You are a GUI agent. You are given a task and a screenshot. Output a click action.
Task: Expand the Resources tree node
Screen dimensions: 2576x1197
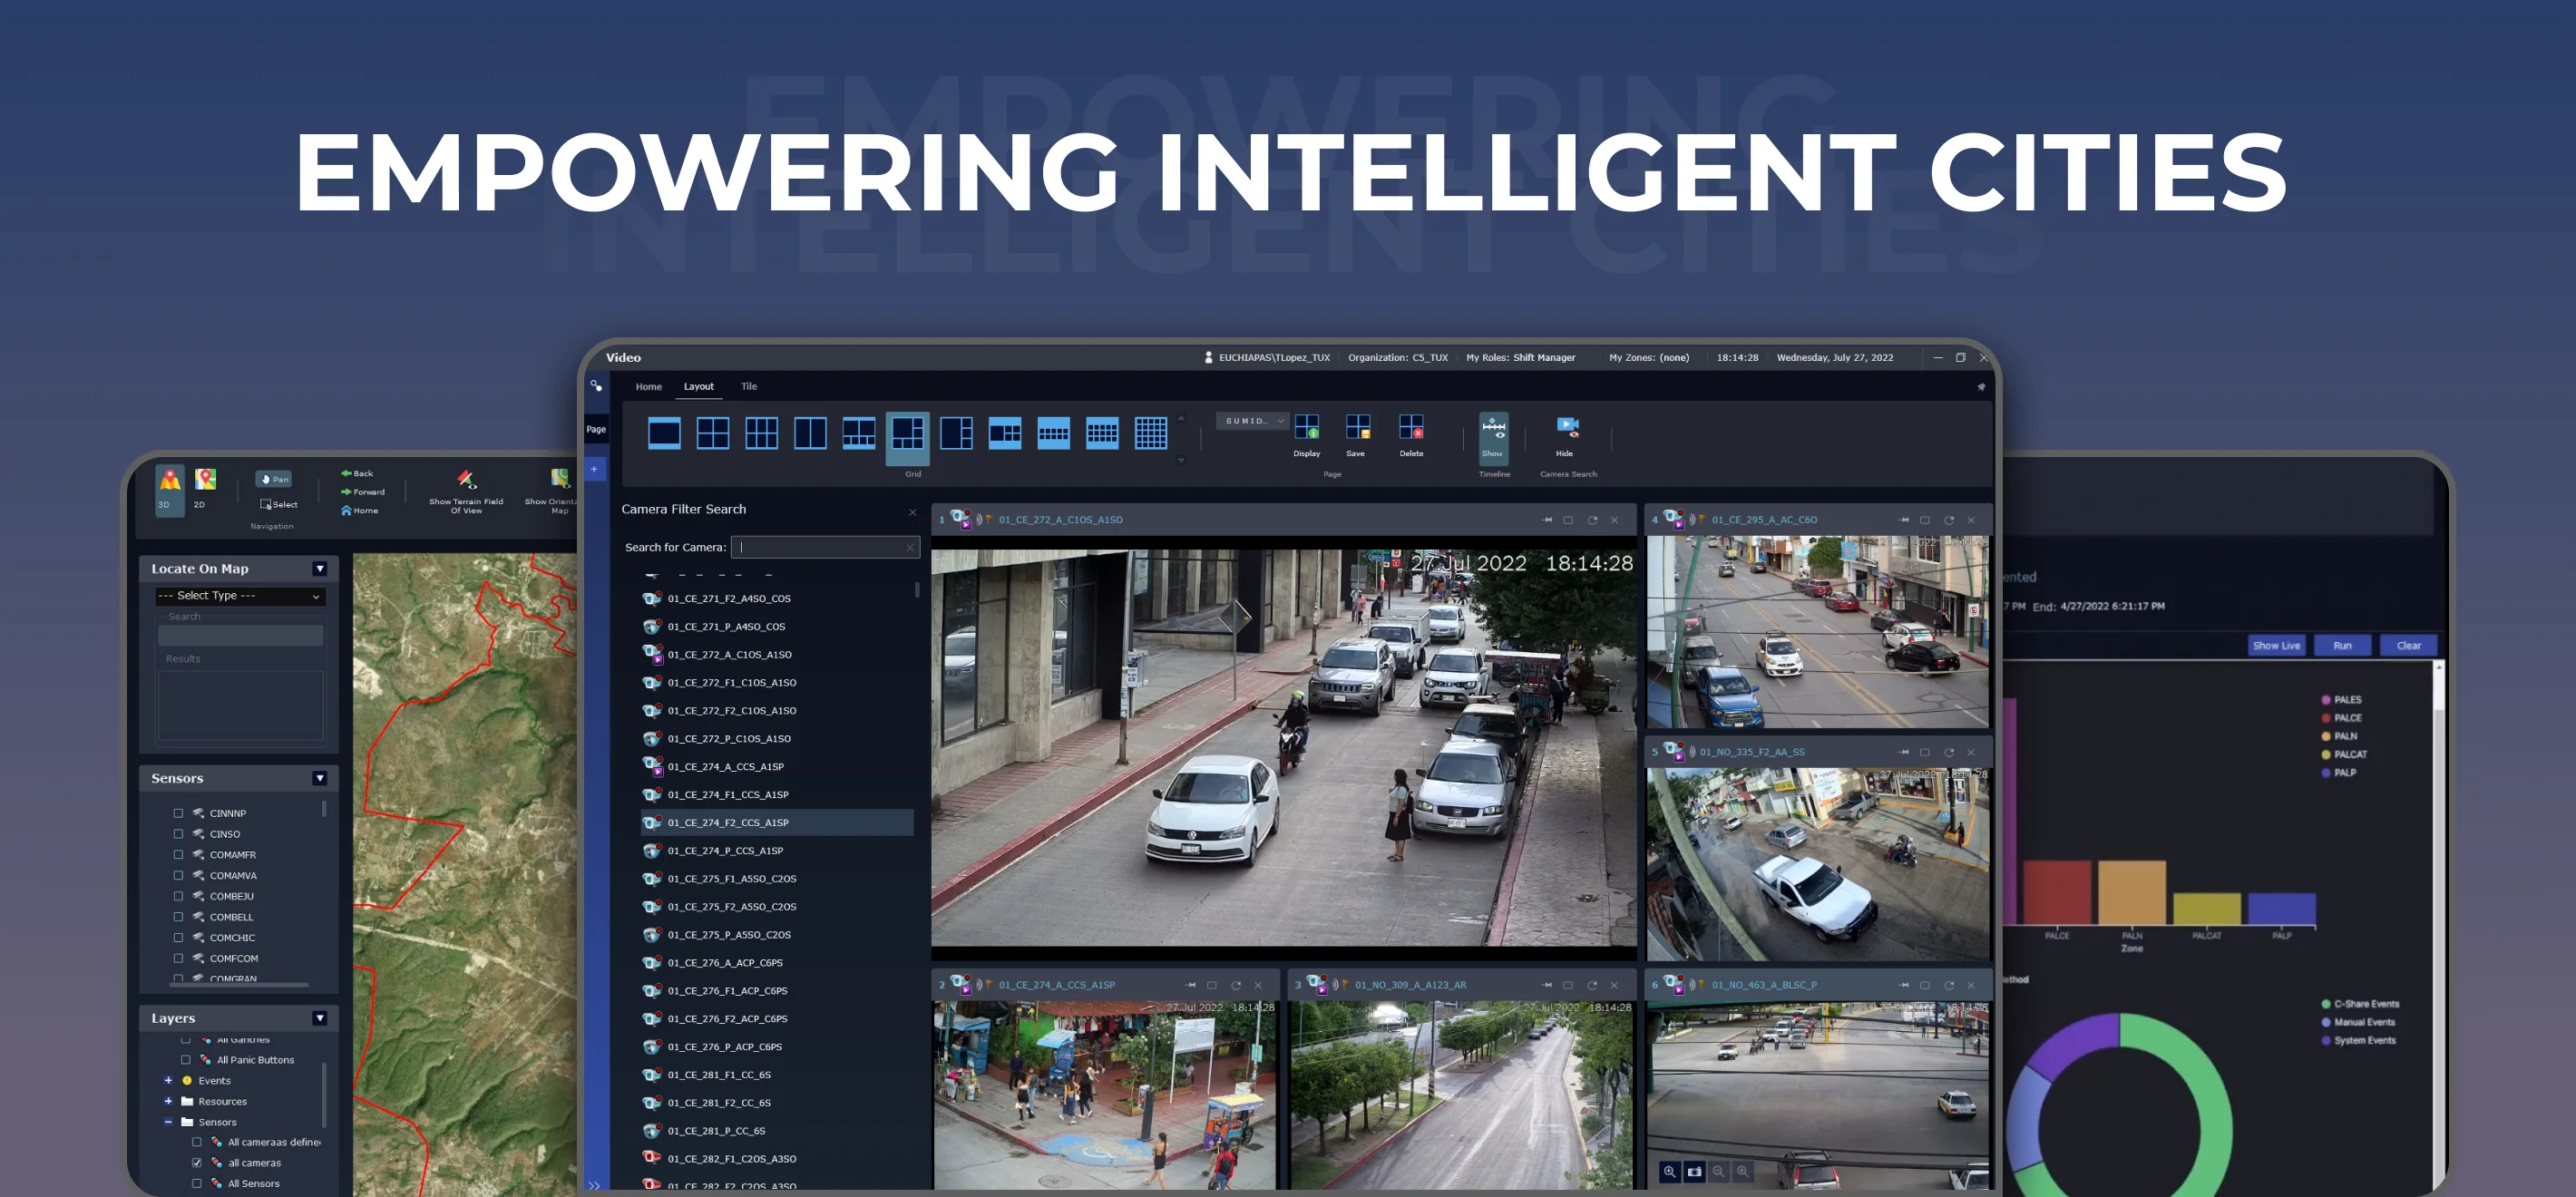168,1101
